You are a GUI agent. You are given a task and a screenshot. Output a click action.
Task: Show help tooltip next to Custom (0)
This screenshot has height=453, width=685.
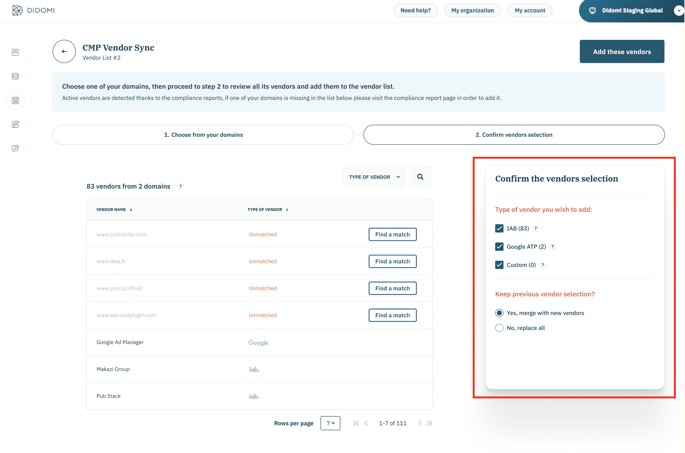[543, 265]
